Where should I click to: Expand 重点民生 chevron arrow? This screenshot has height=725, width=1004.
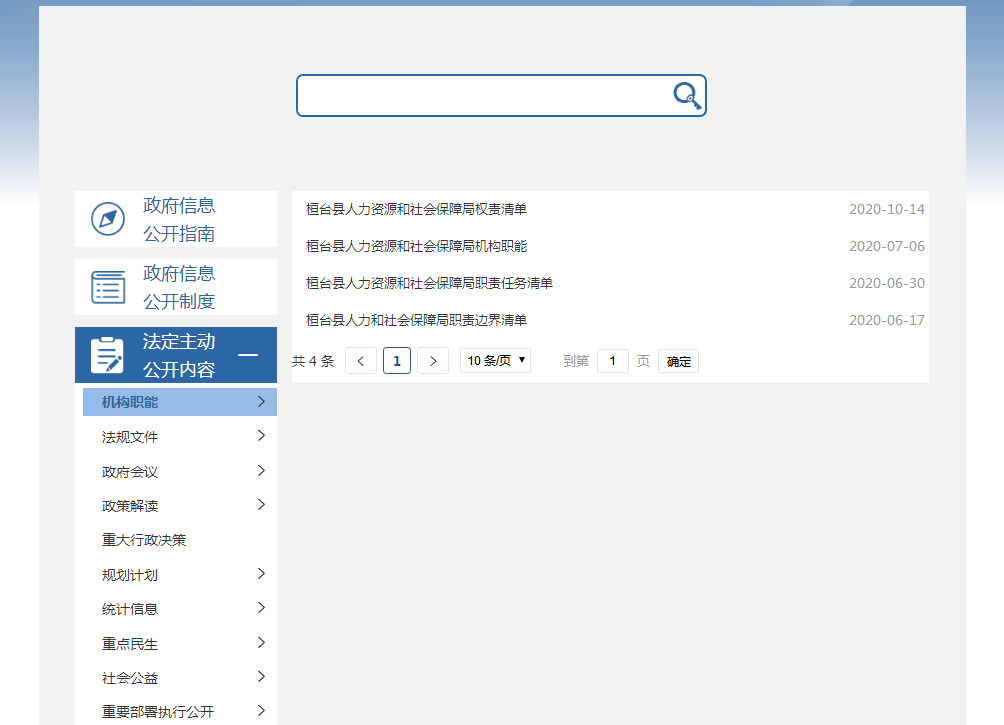pyautogui.click(x=261, y=642)
